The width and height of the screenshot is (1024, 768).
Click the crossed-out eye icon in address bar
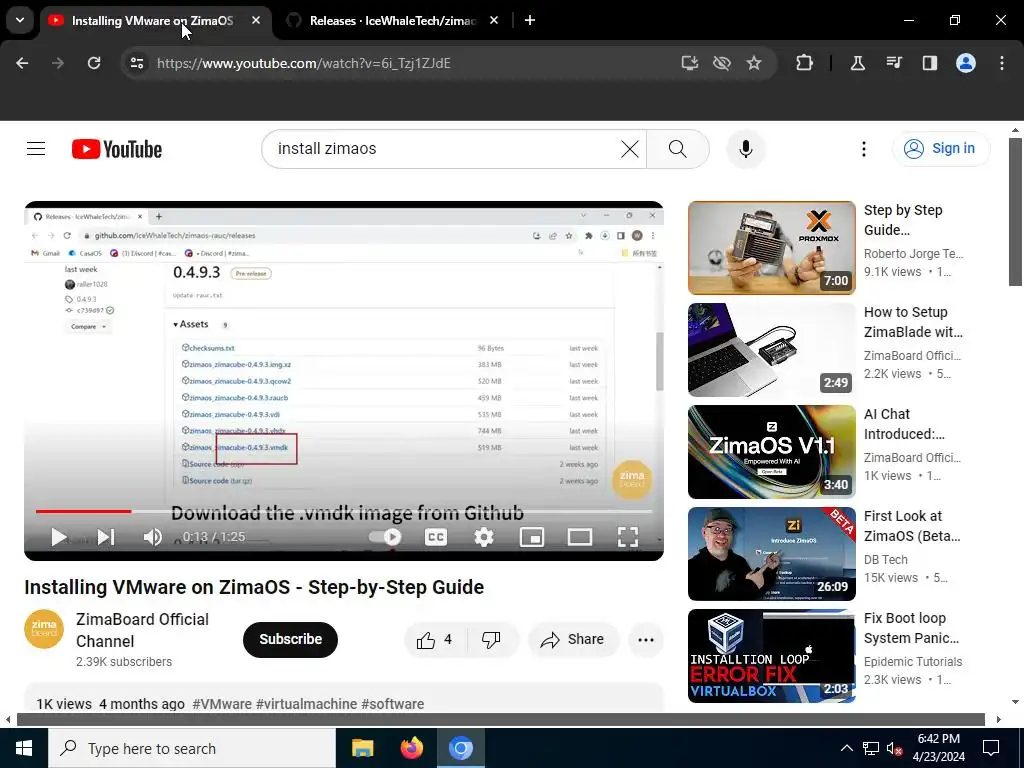722,63
